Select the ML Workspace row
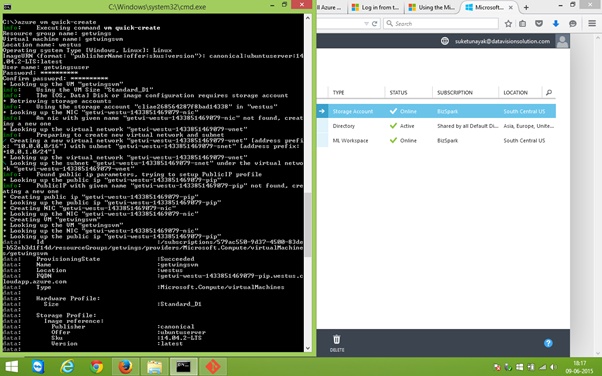 436,141
